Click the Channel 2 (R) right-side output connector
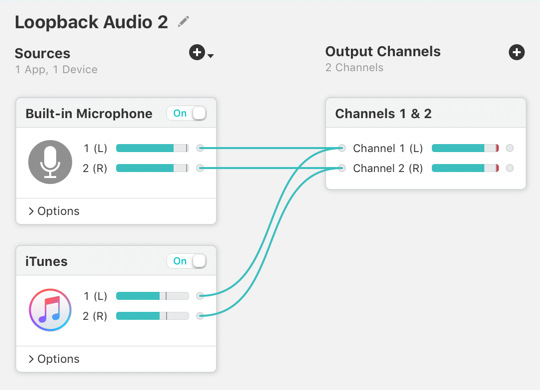Image resolution: width=540 pixels, height=390 pixels. point(510,168)
